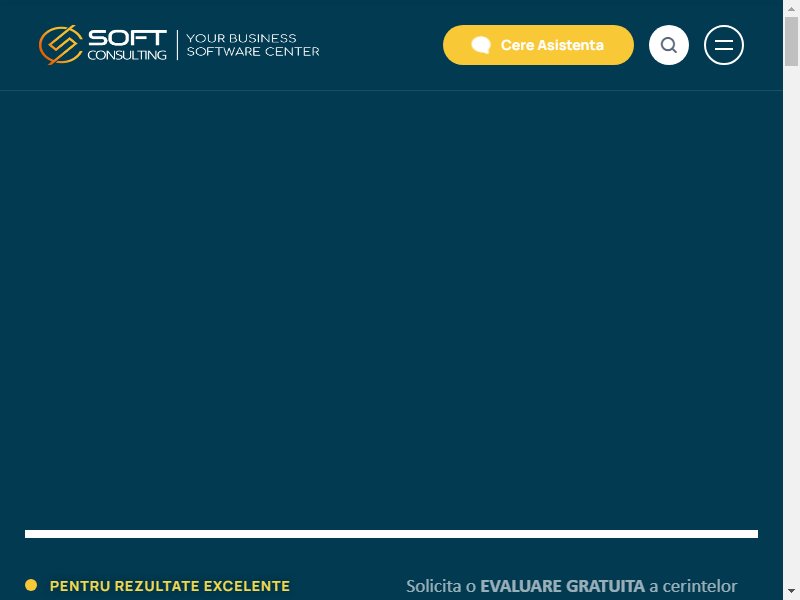The height and width of the screenshot is (600, 800).
Task: Click the page scrollbar down arrow
Action: coord(791,592)
